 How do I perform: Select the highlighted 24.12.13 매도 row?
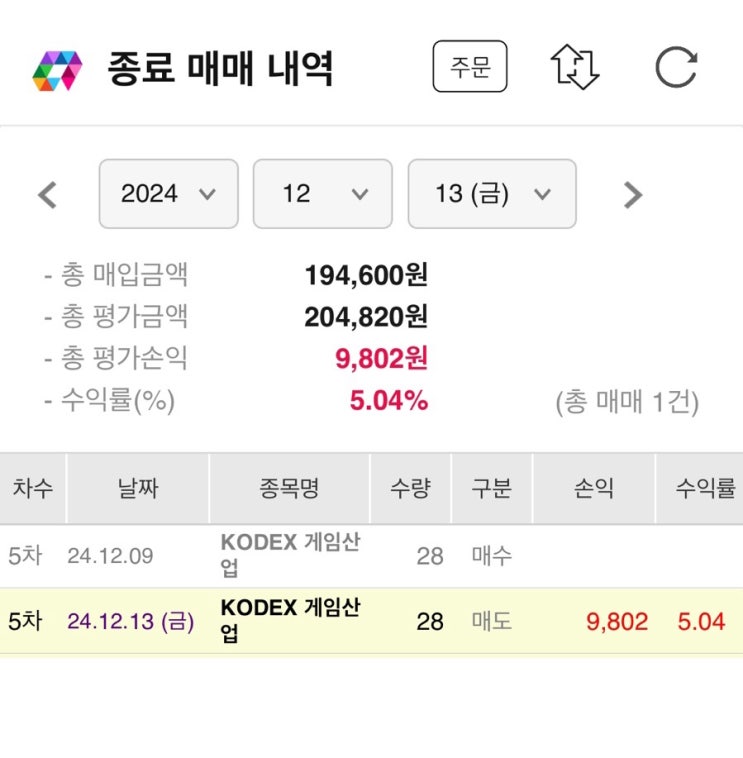(370, 621)
